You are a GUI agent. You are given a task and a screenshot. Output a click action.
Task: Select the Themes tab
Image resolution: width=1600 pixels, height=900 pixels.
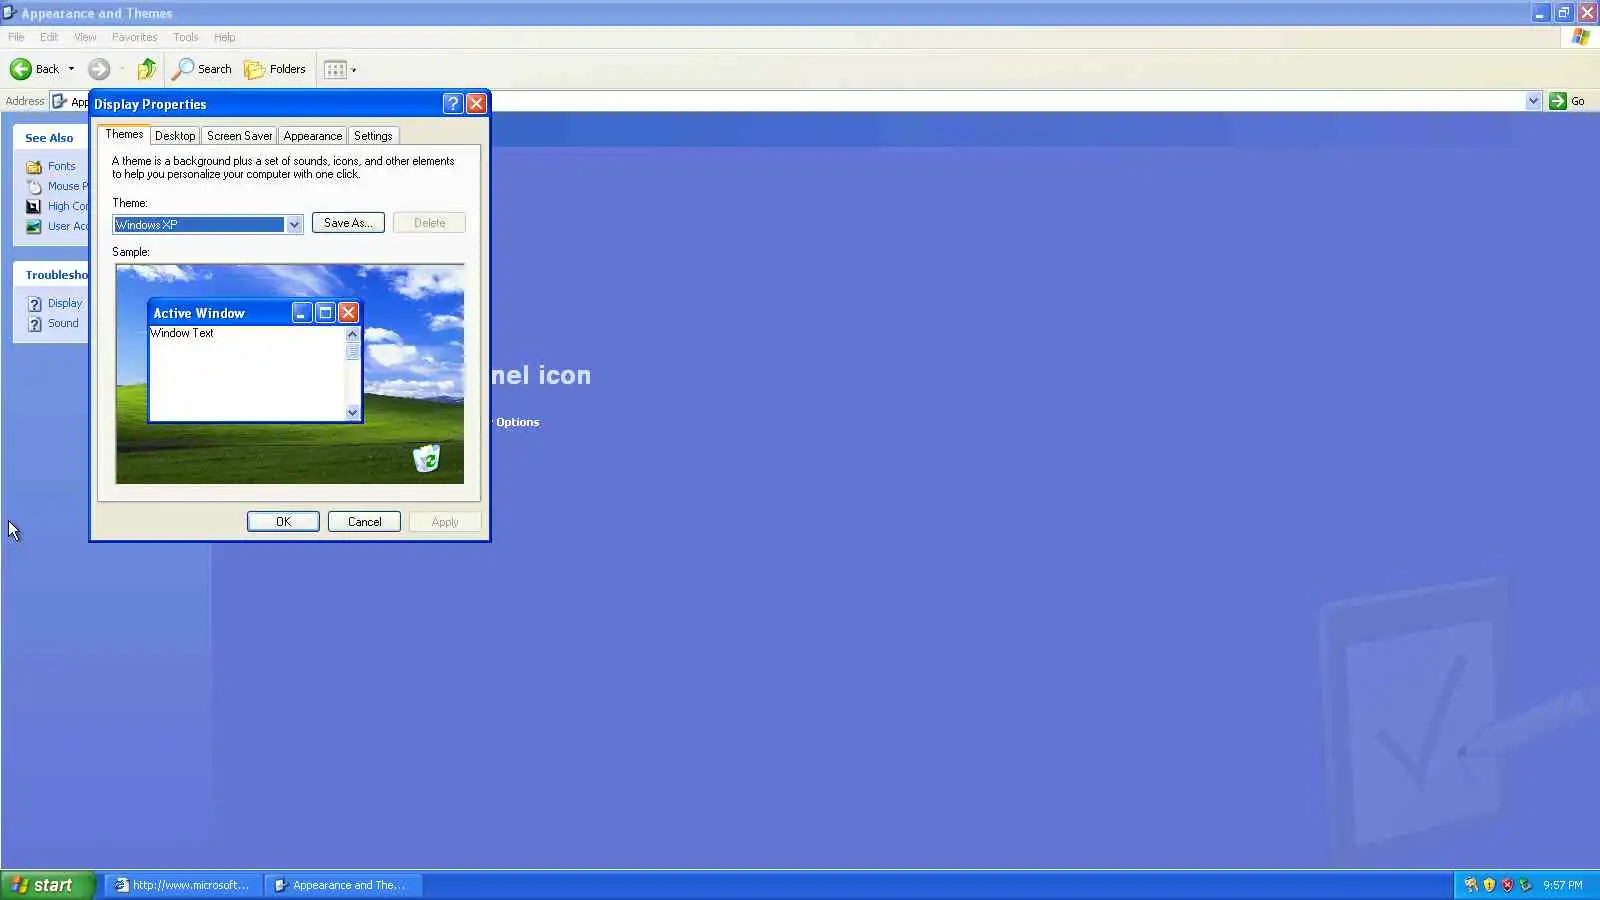124,135
